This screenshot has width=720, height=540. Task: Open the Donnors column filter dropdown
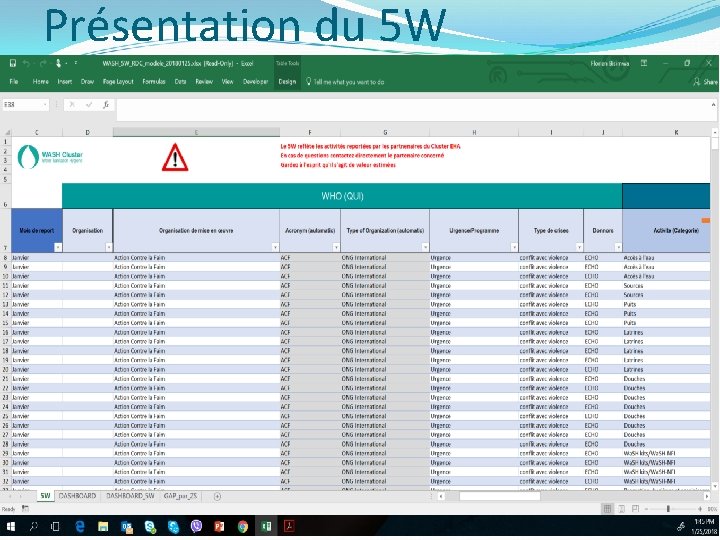point(618,248)
